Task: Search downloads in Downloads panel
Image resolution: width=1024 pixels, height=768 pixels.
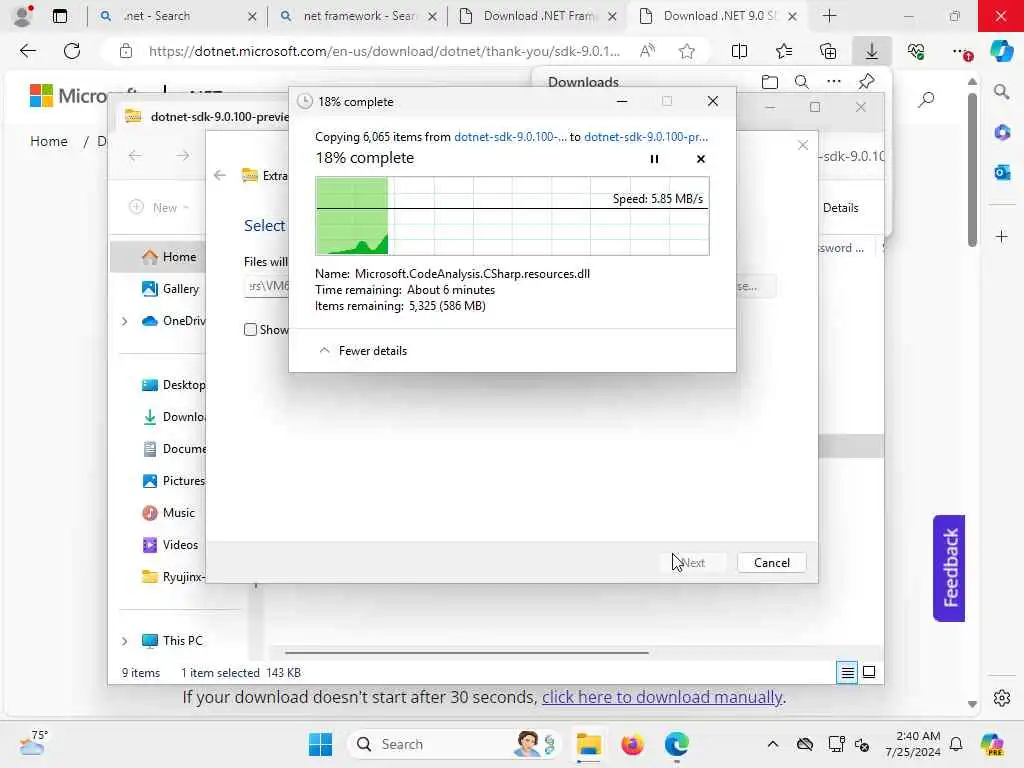Action: 801,82
